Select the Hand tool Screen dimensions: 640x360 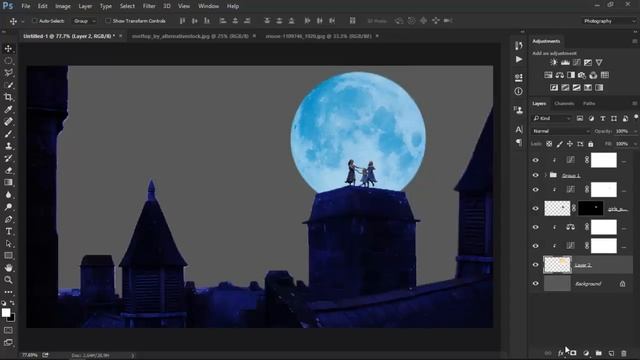[x=8, y=268]
